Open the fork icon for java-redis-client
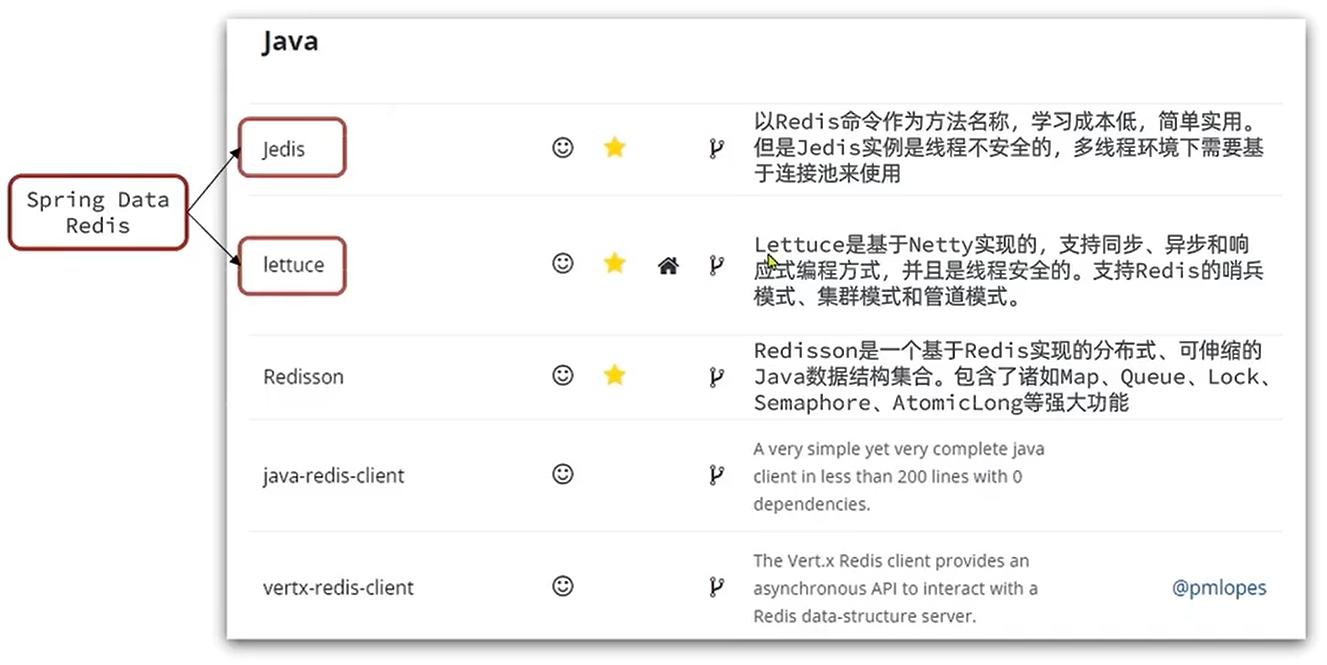Screen dimensions: 1327x665 [716, 475]
